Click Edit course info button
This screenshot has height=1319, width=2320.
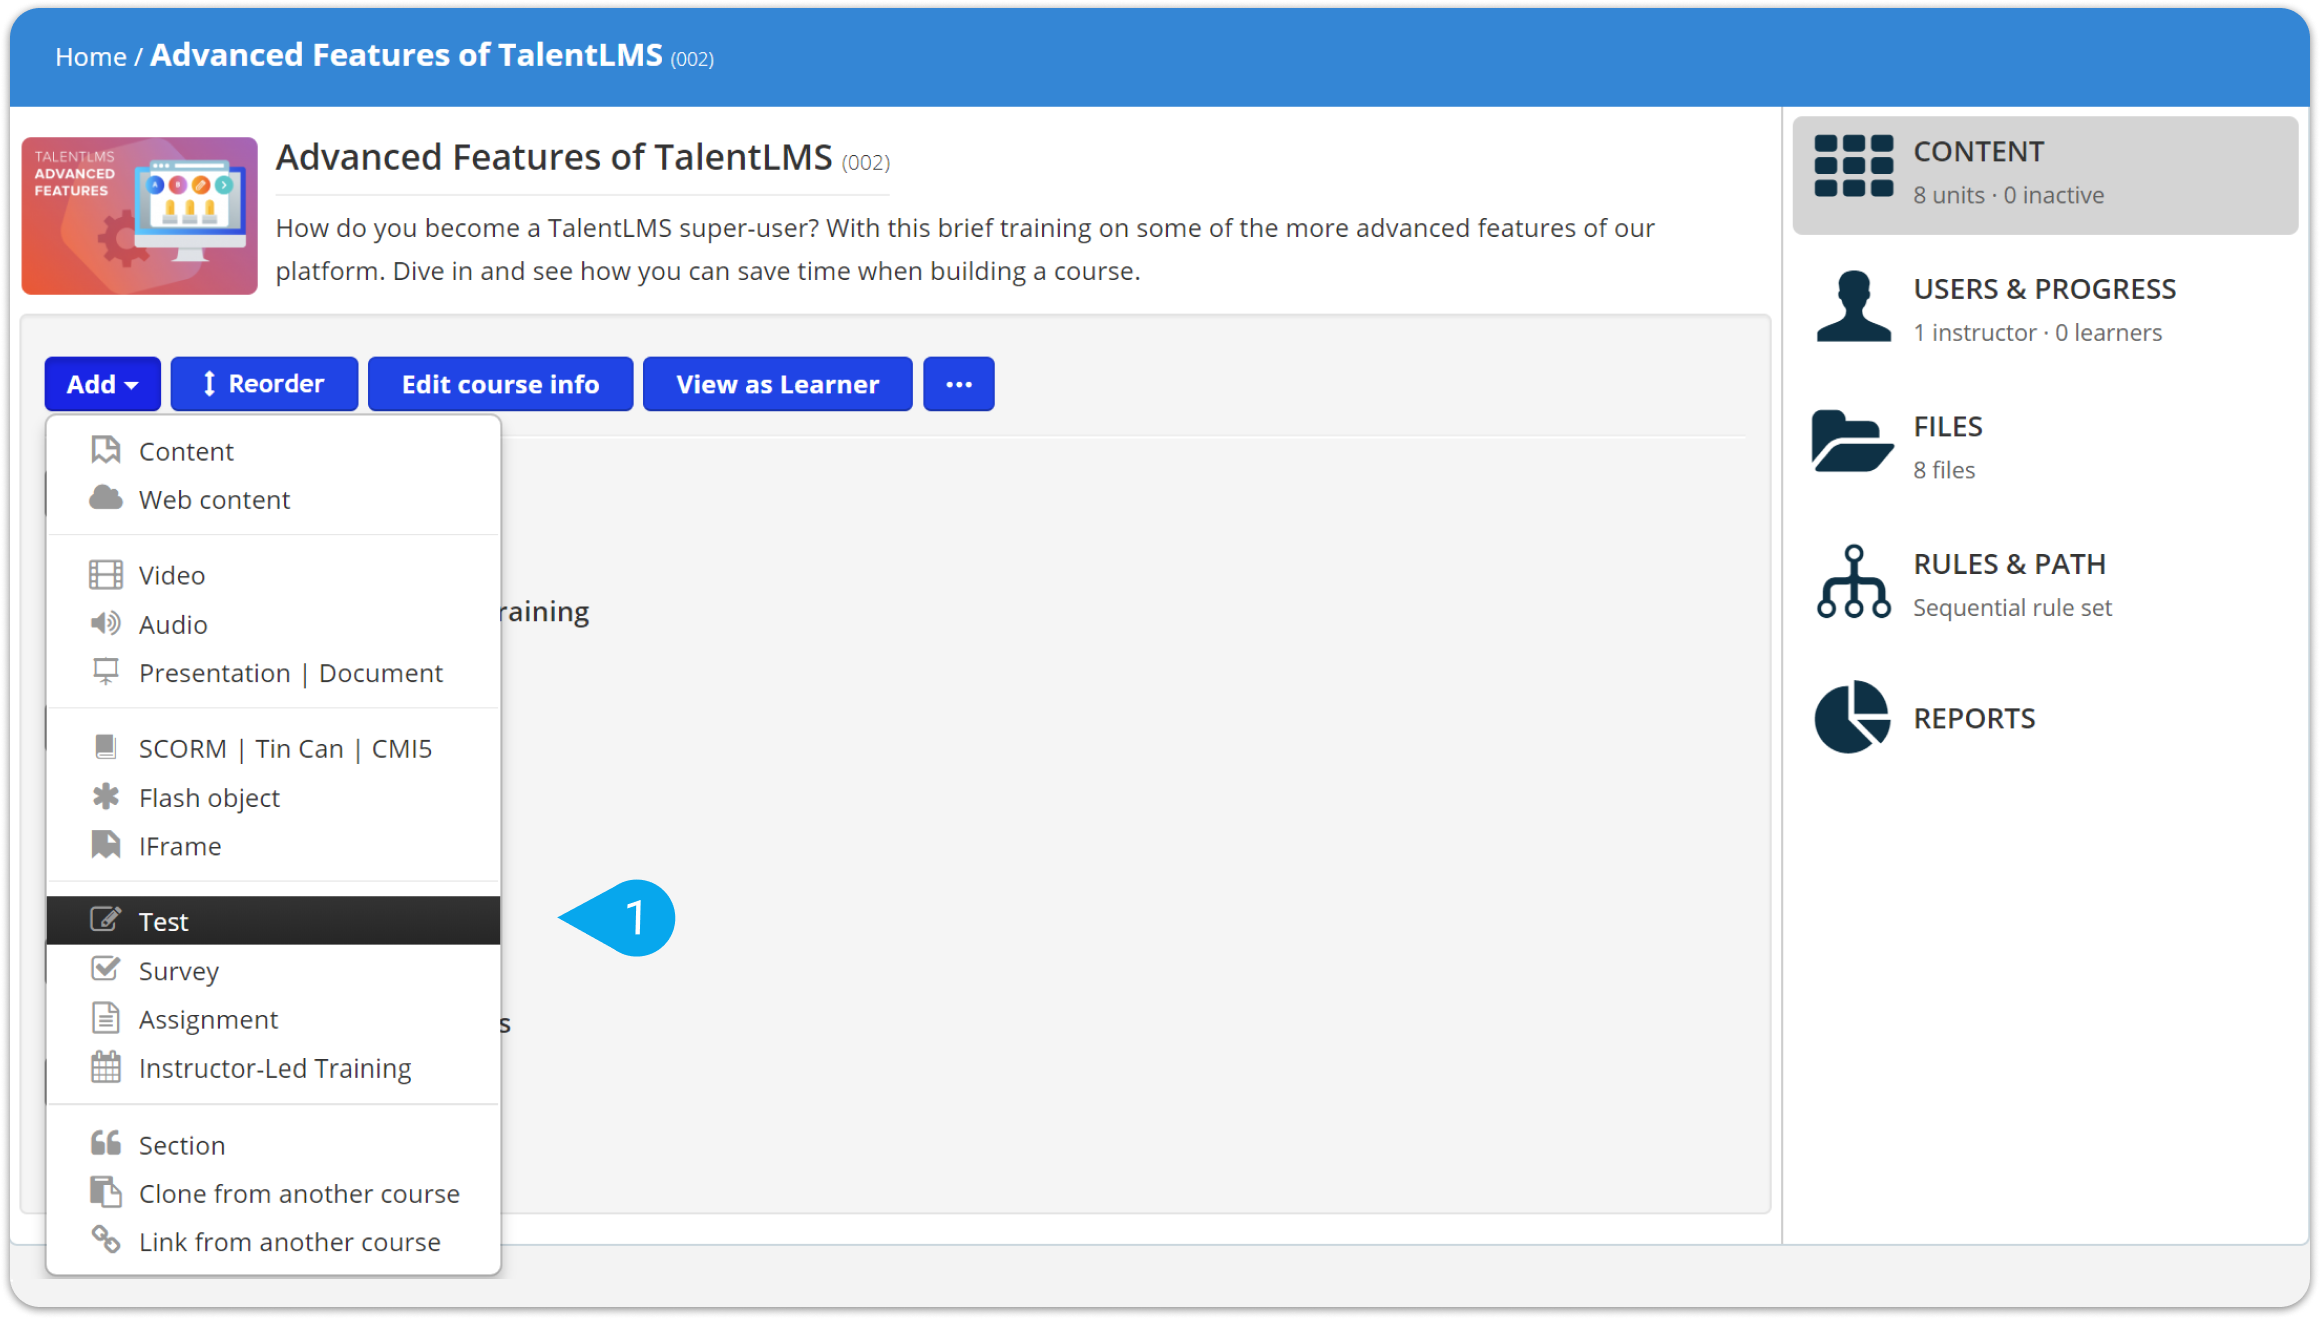coord(500,384)
